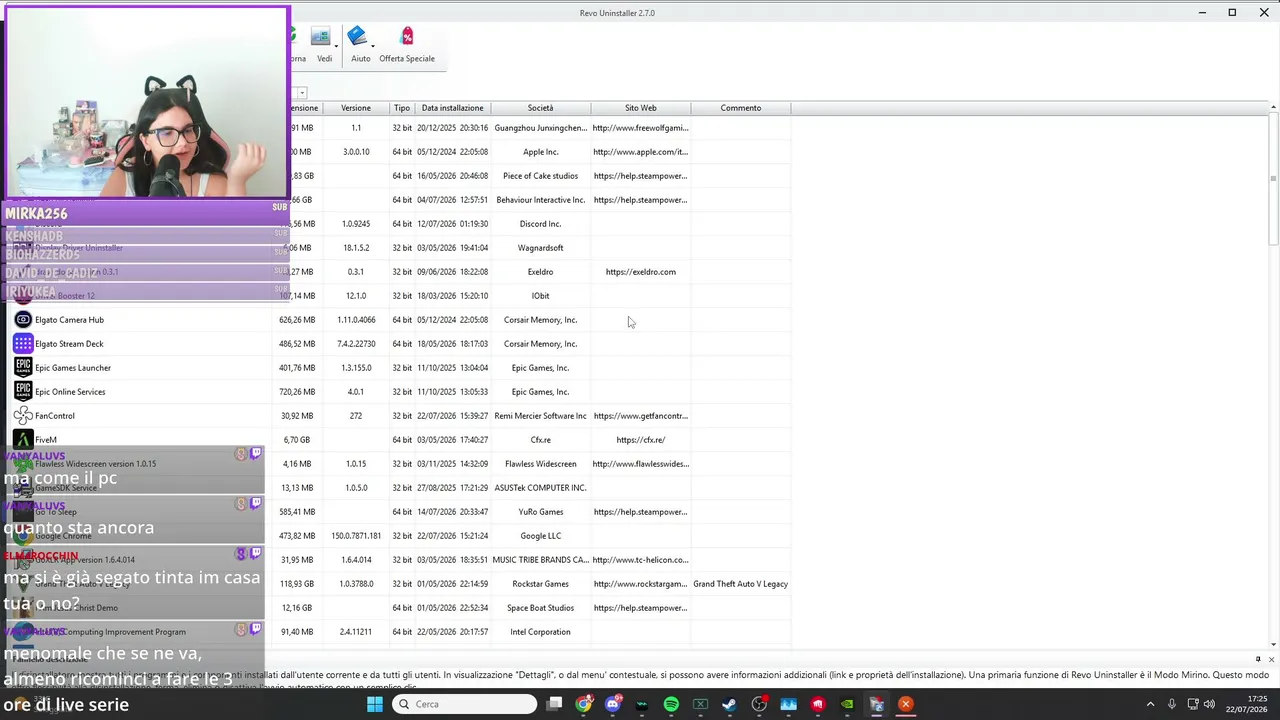Select the Elgato Camera Hub icon
This screenshot has height=720, width=1280.
[x=23, y=320]
